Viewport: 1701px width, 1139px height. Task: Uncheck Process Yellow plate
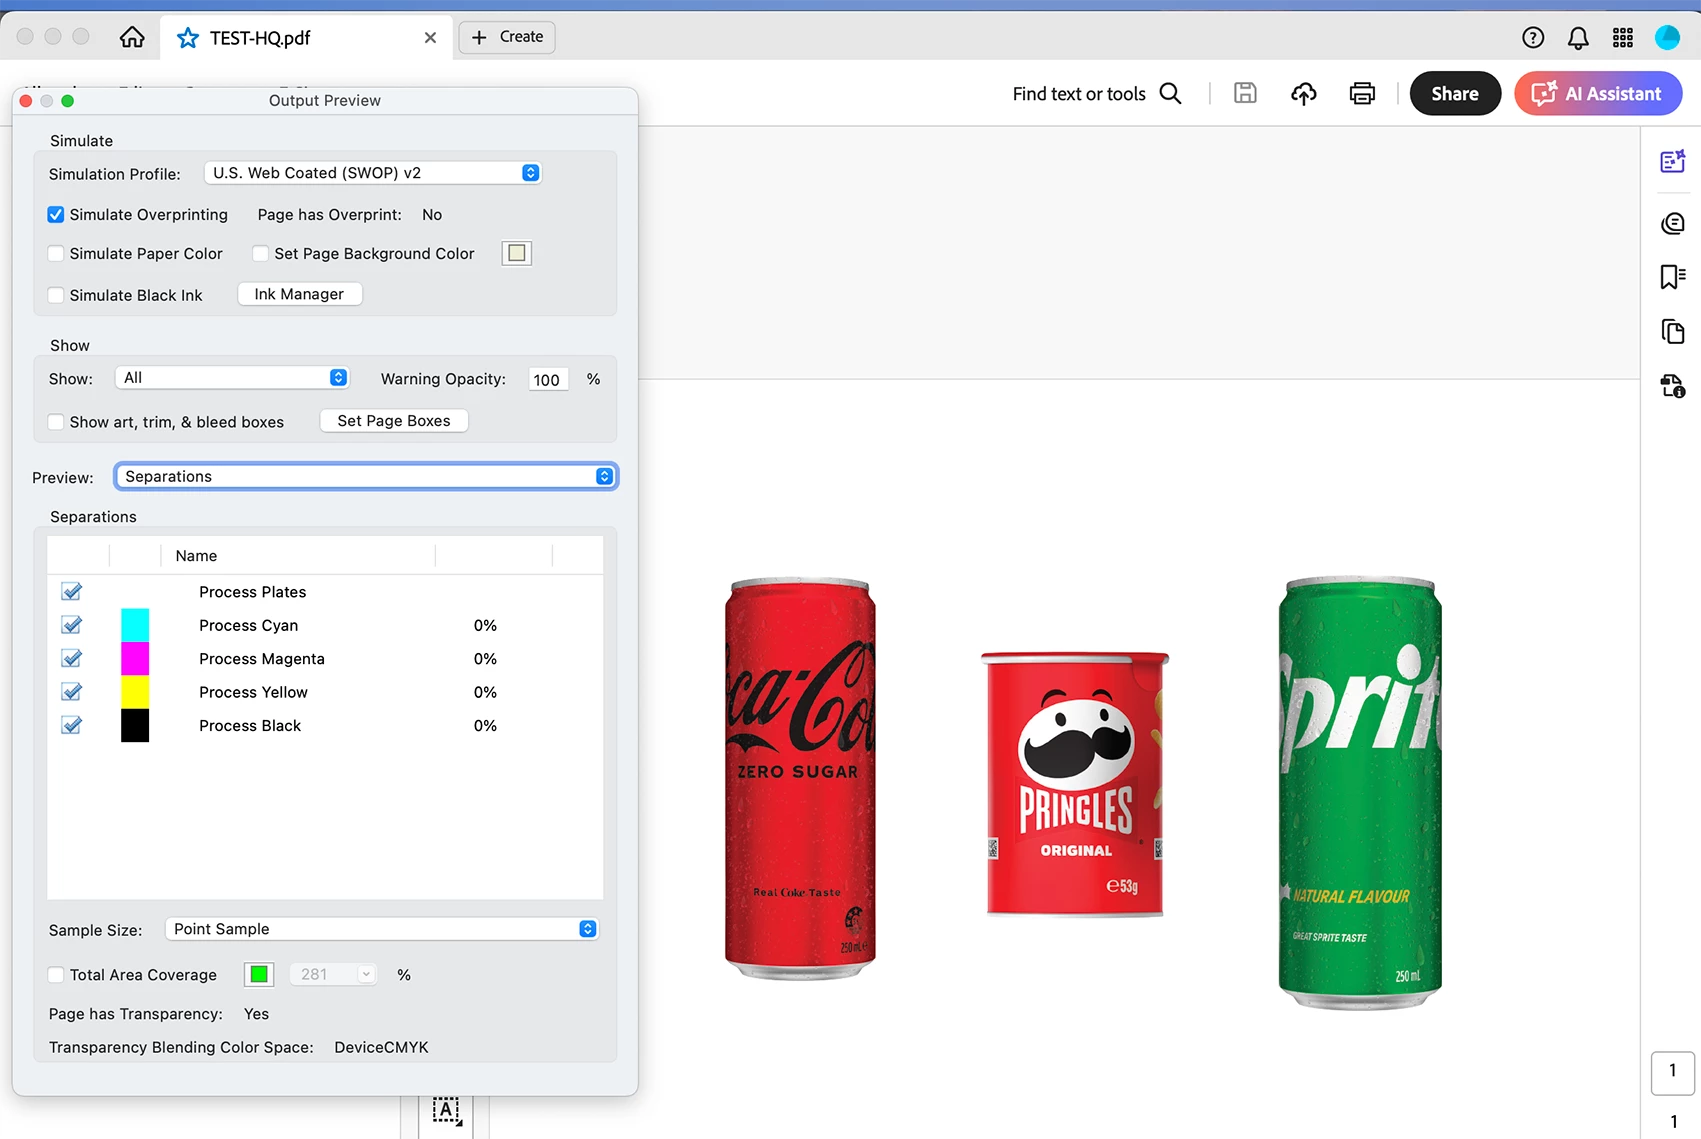click(72, 691)
